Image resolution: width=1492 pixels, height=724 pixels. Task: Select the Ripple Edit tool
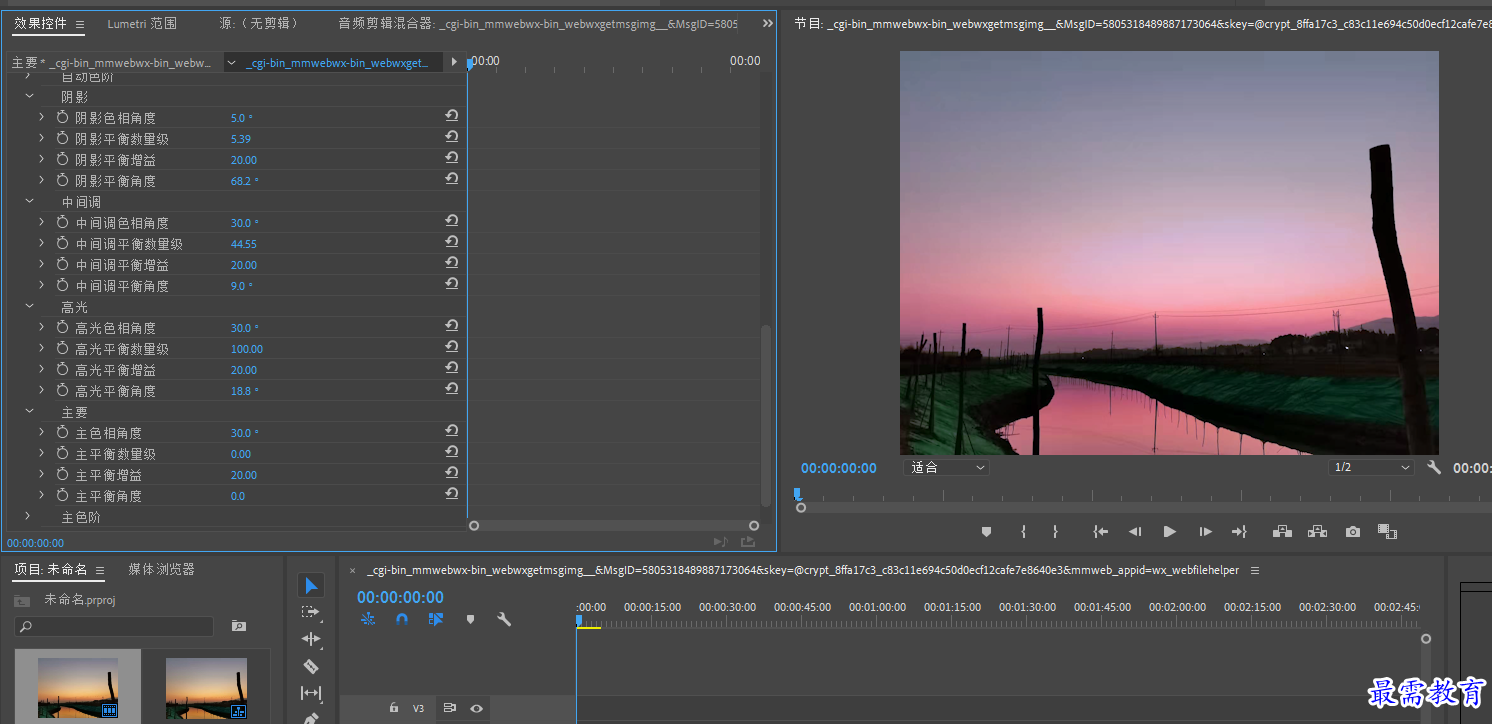pos(311,639)
